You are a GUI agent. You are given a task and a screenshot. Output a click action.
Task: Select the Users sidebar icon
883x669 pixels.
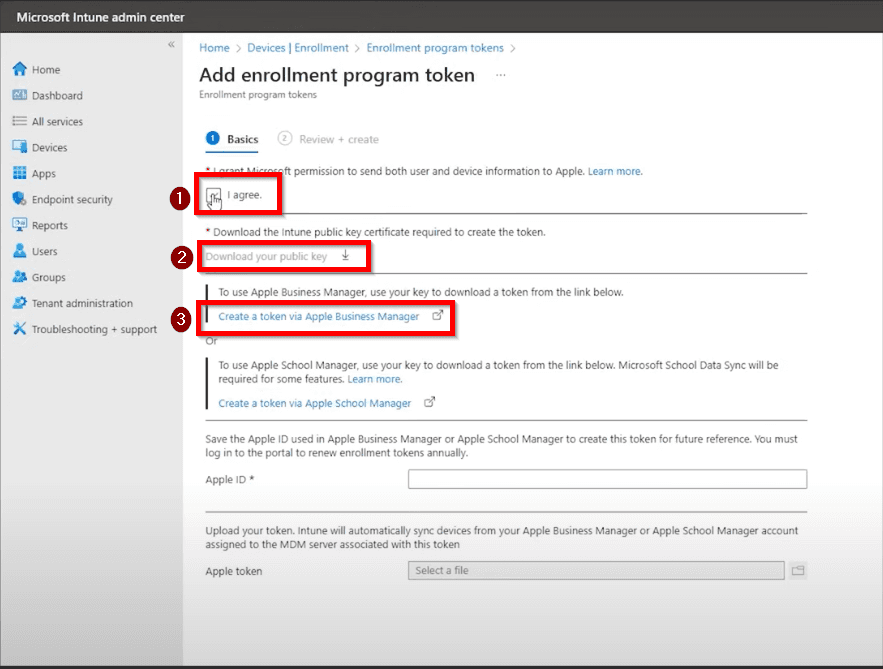coord(18,251)
